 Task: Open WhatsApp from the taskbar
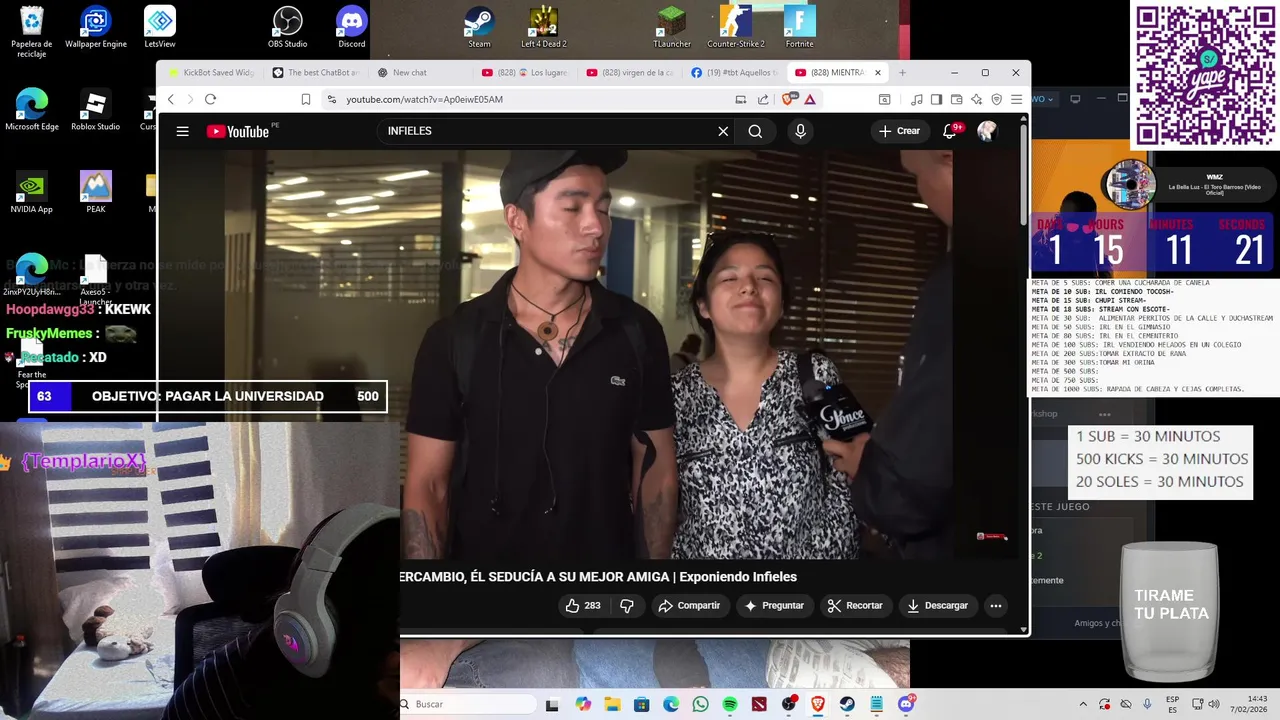pos(700,704)
